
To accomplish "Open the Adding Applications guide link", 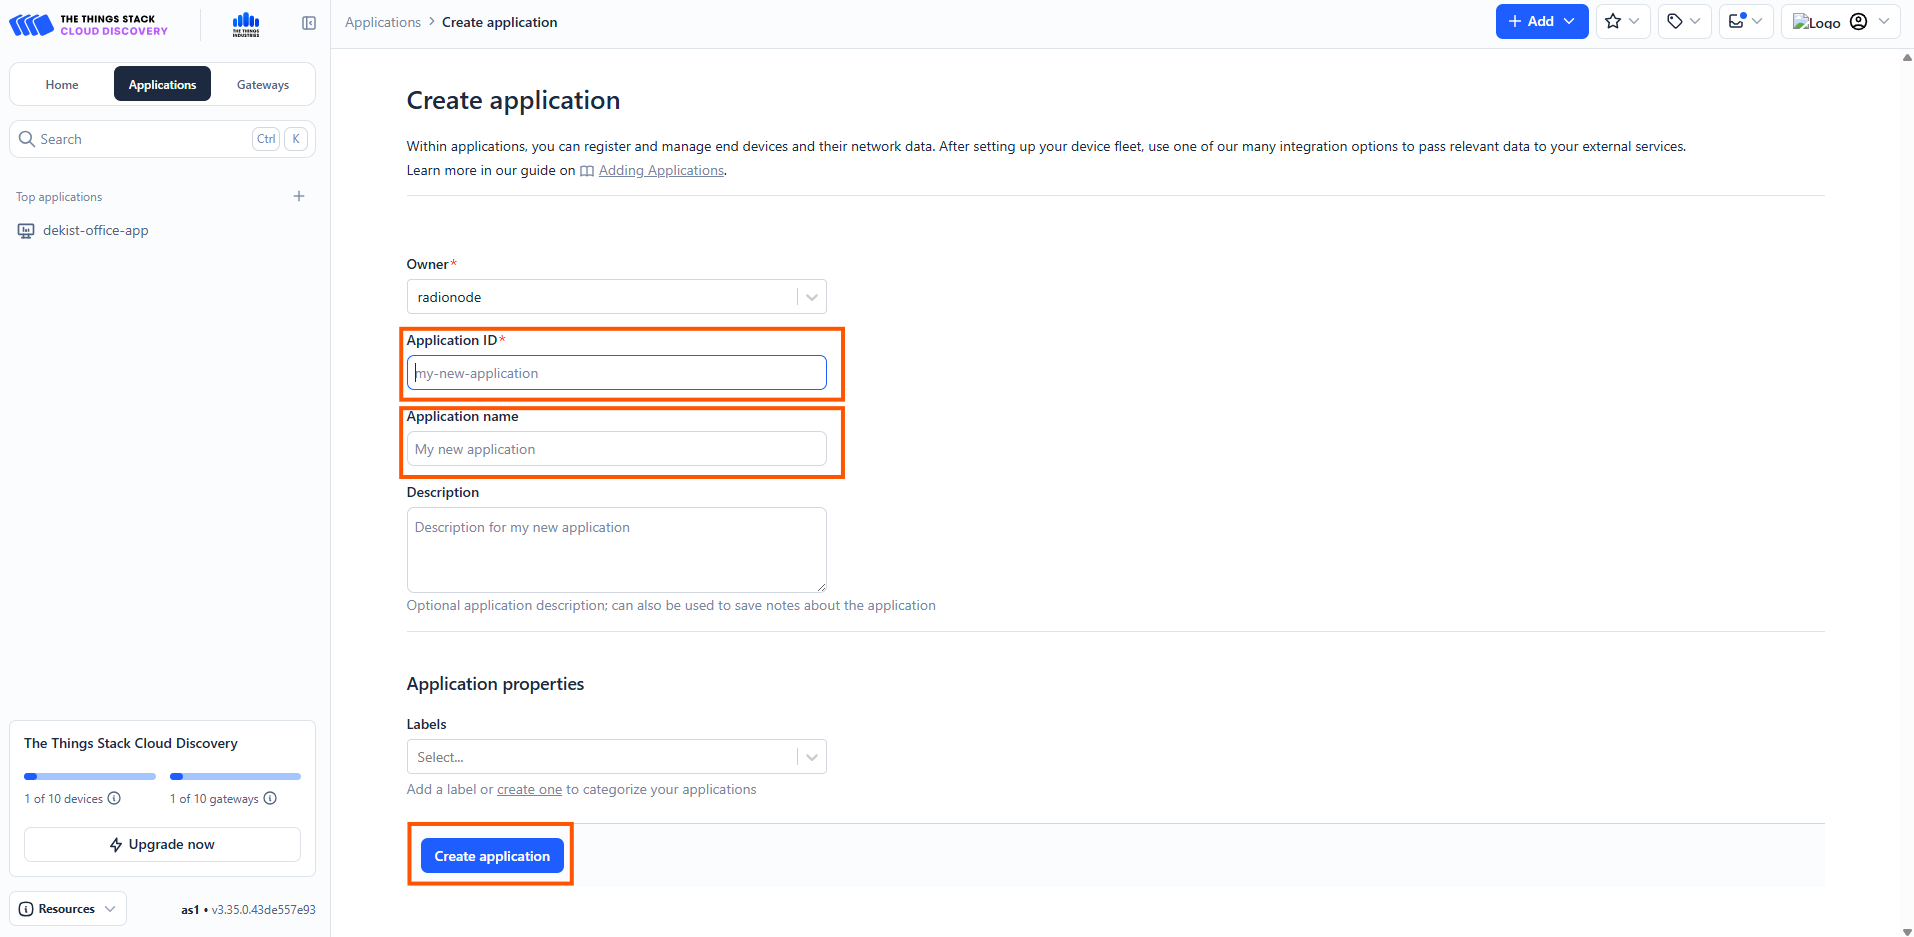I will pyautogui.click(x=661, y=170).
